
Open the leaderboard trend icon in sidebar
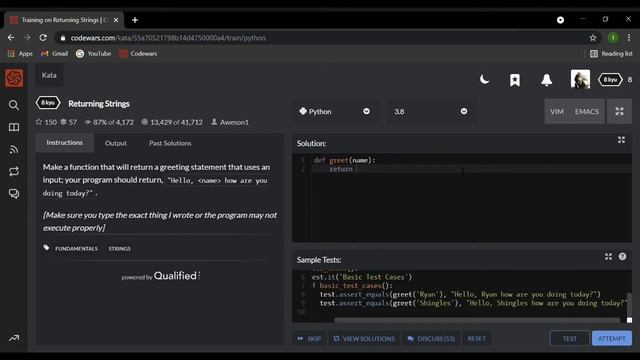14,338
